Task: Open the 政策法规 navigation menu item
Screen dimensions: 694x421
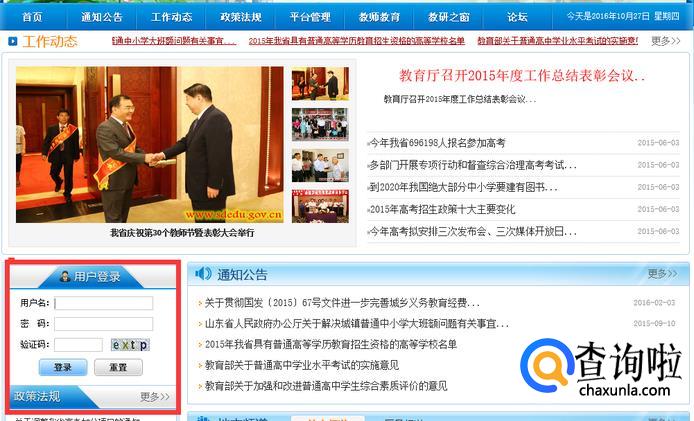Action: pyautogui.click(x=241, y=17)
